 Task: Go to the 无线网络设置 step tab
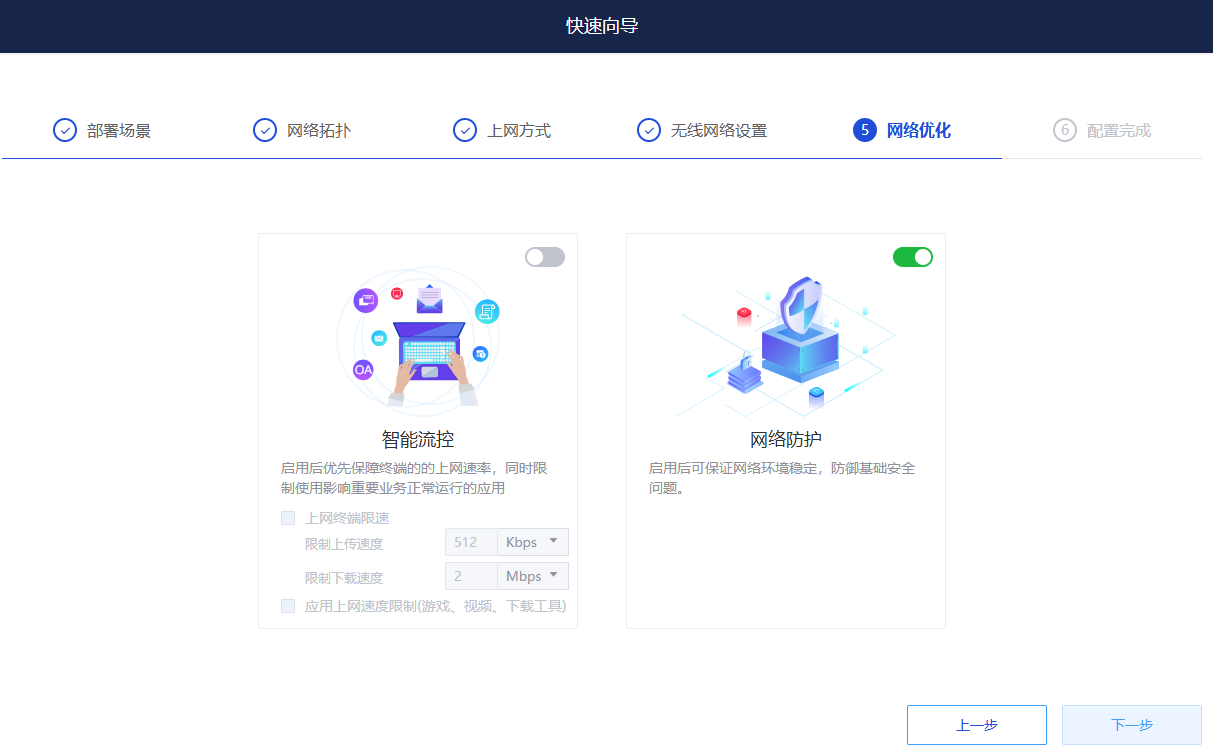[x=718, y=131]
